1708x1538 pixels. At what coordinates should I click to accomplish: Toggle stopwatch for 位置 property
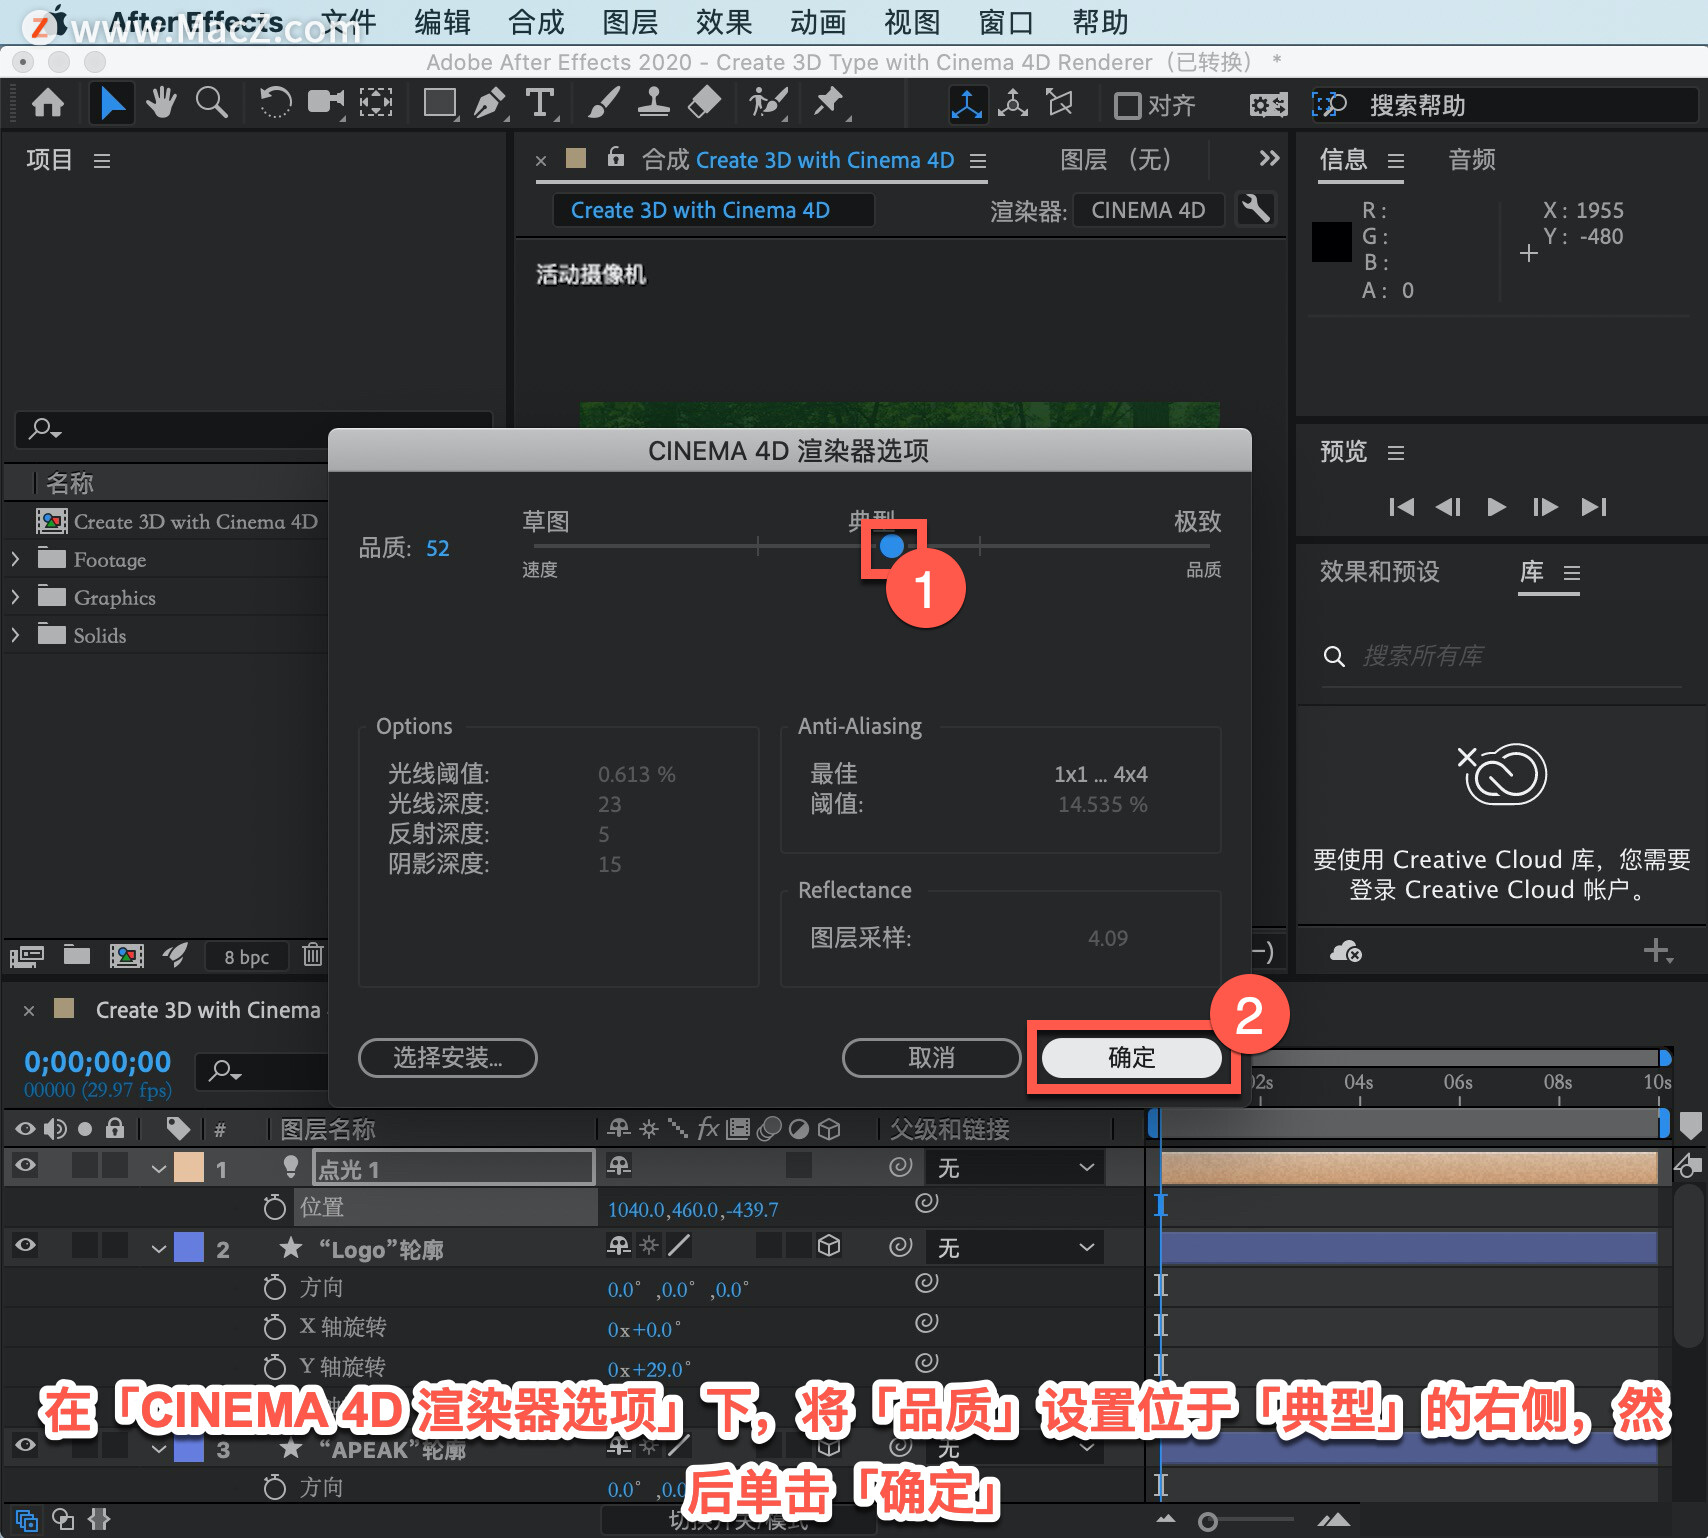(274, 1207)
